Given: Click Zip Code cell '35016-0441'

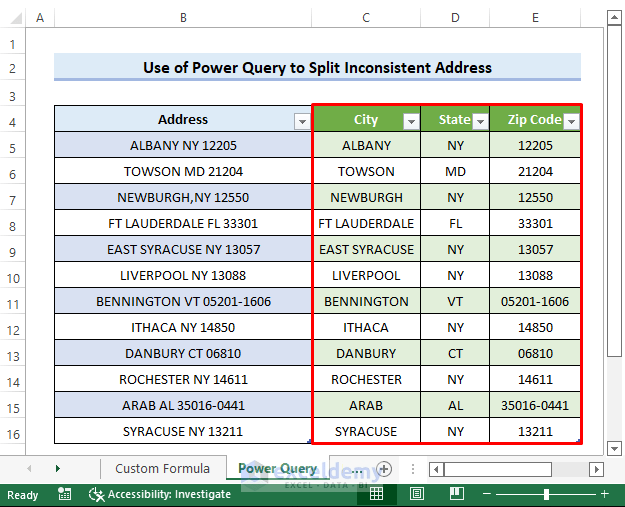Looking at the screenshot, I should [x=535, y=405].
